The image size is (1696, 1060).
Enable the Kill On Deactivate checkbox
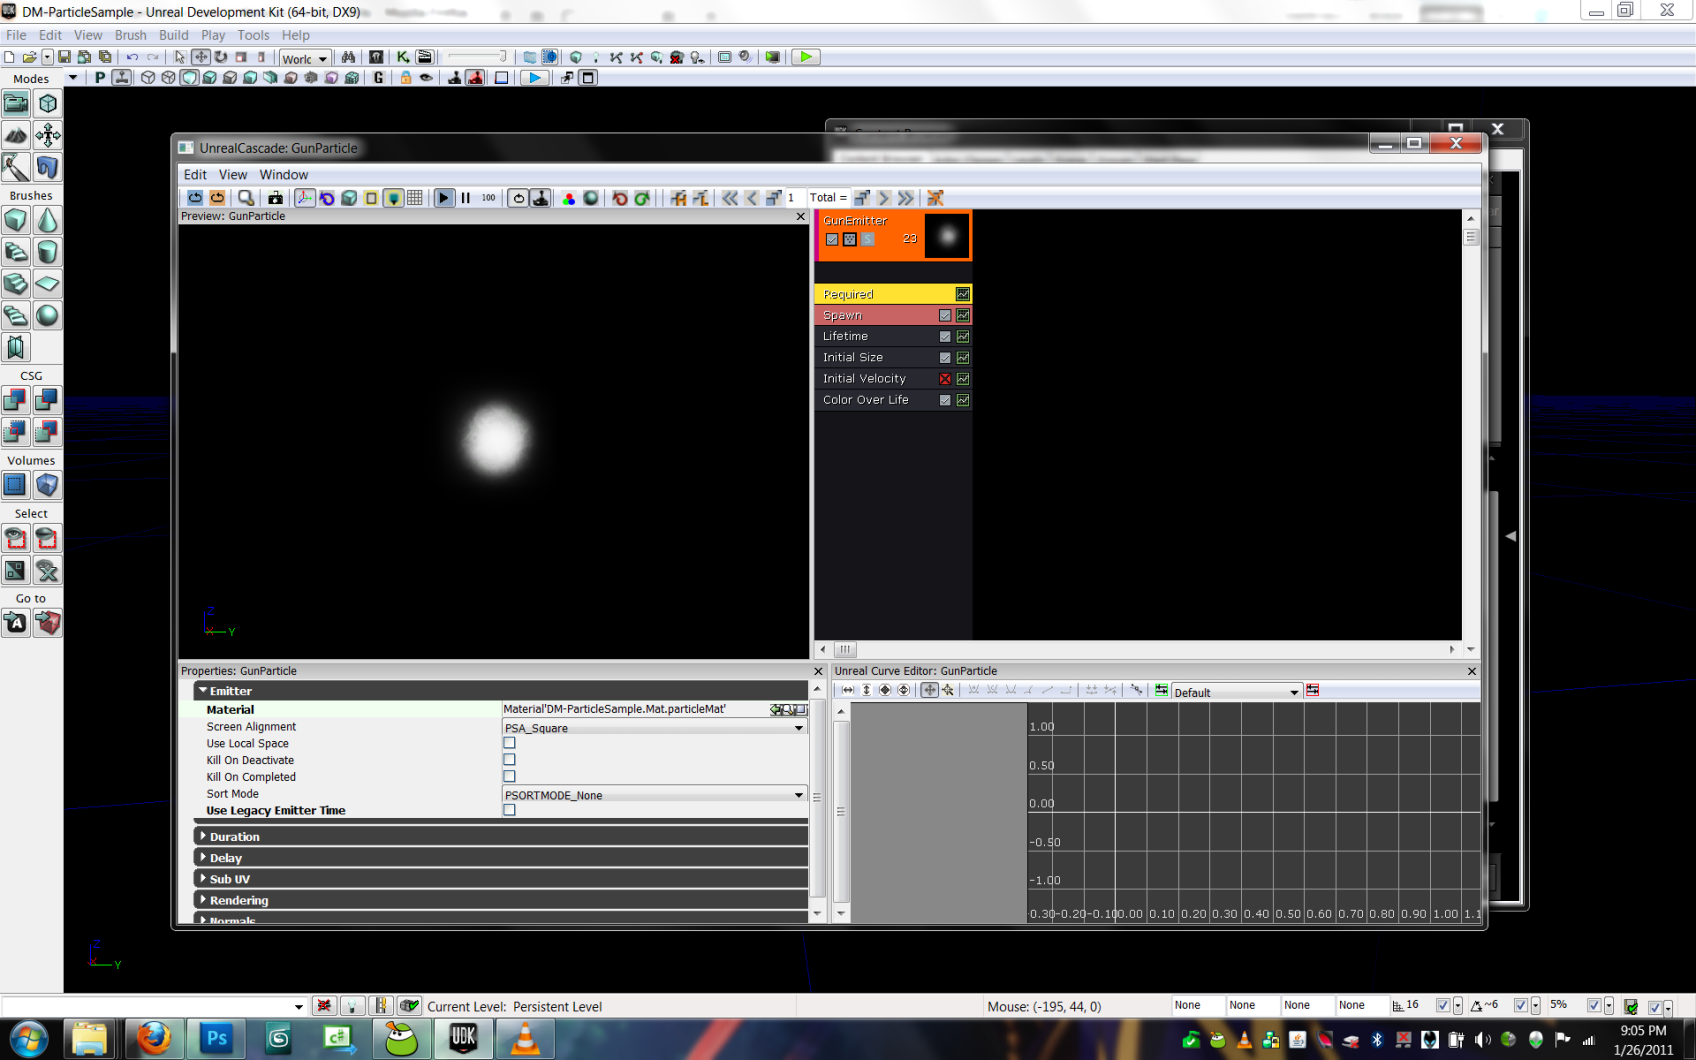point(509,760)
